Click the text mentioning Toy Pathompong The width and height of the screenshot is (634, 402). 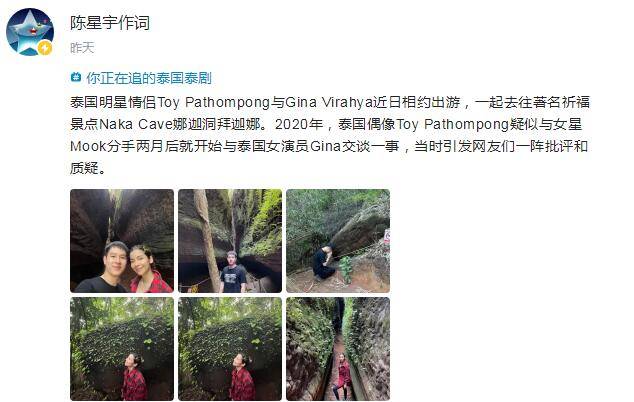click(x=213, y=102)
